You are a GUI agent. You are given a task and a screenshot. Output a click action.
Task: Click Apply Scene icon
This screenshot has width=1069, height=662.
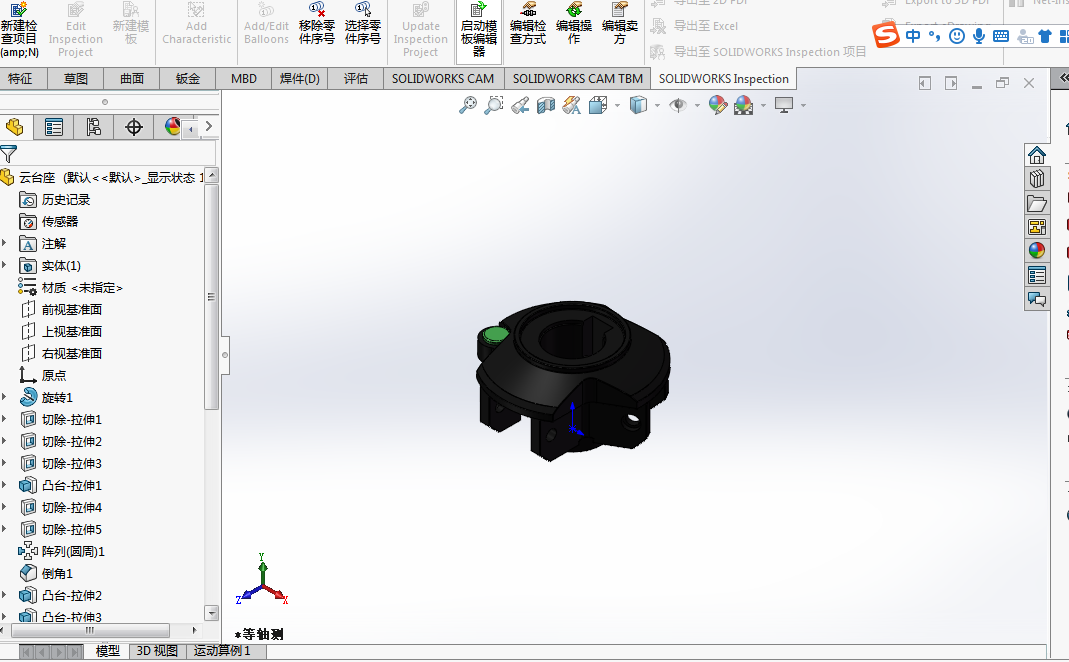click(744, 105)
